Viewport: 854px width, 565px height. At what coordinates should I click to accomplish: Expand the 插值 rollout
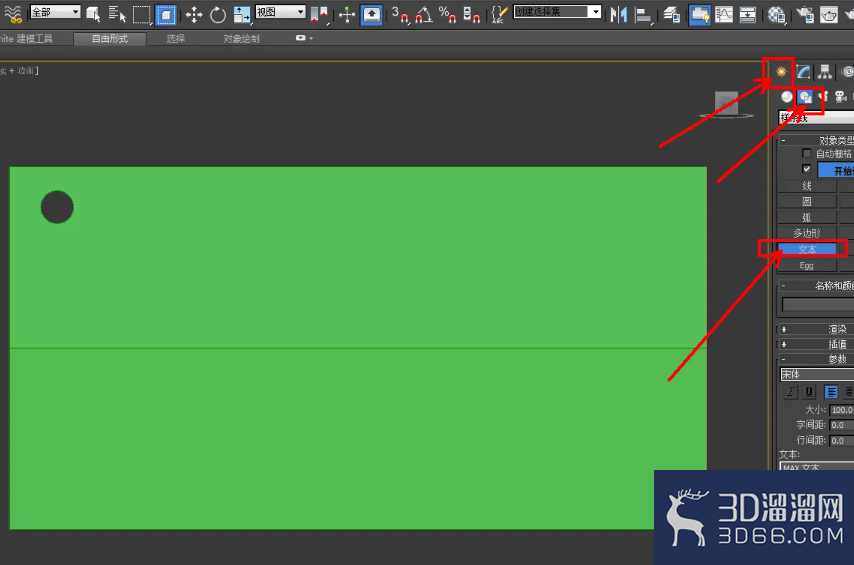point(816,344)
